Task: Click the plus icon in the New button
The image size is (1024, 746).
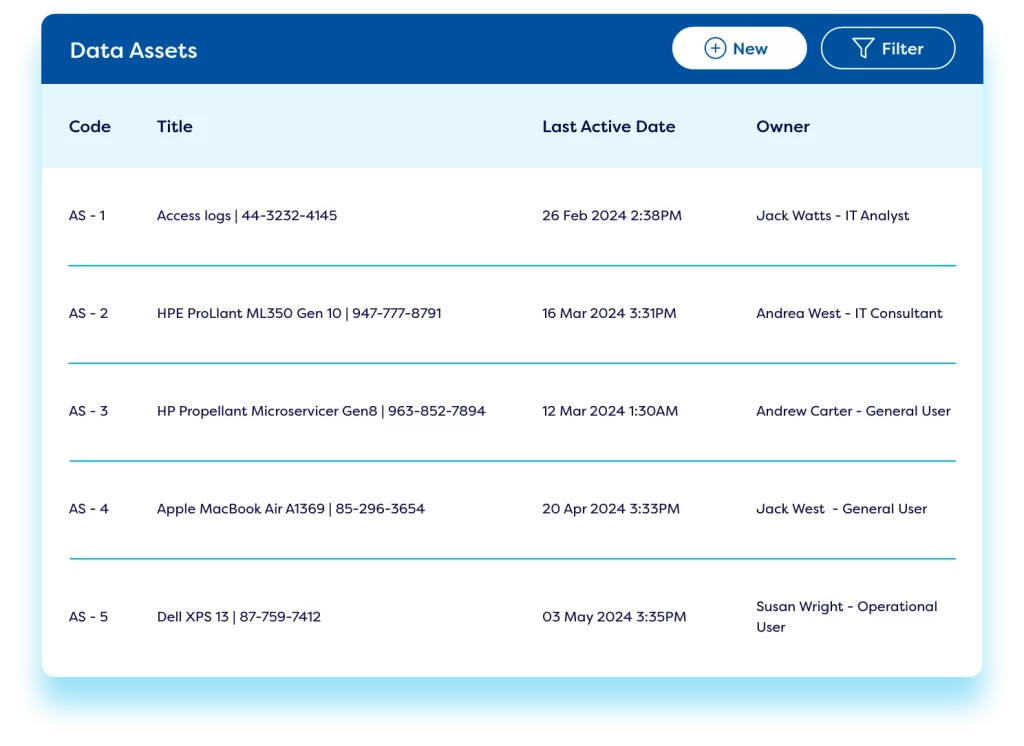Action: tap(714, 47)
